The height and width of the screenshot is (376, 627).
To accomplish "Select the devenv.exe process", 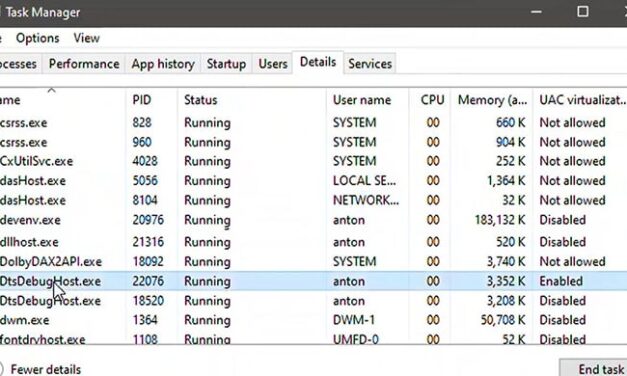I will coord(314,220).
